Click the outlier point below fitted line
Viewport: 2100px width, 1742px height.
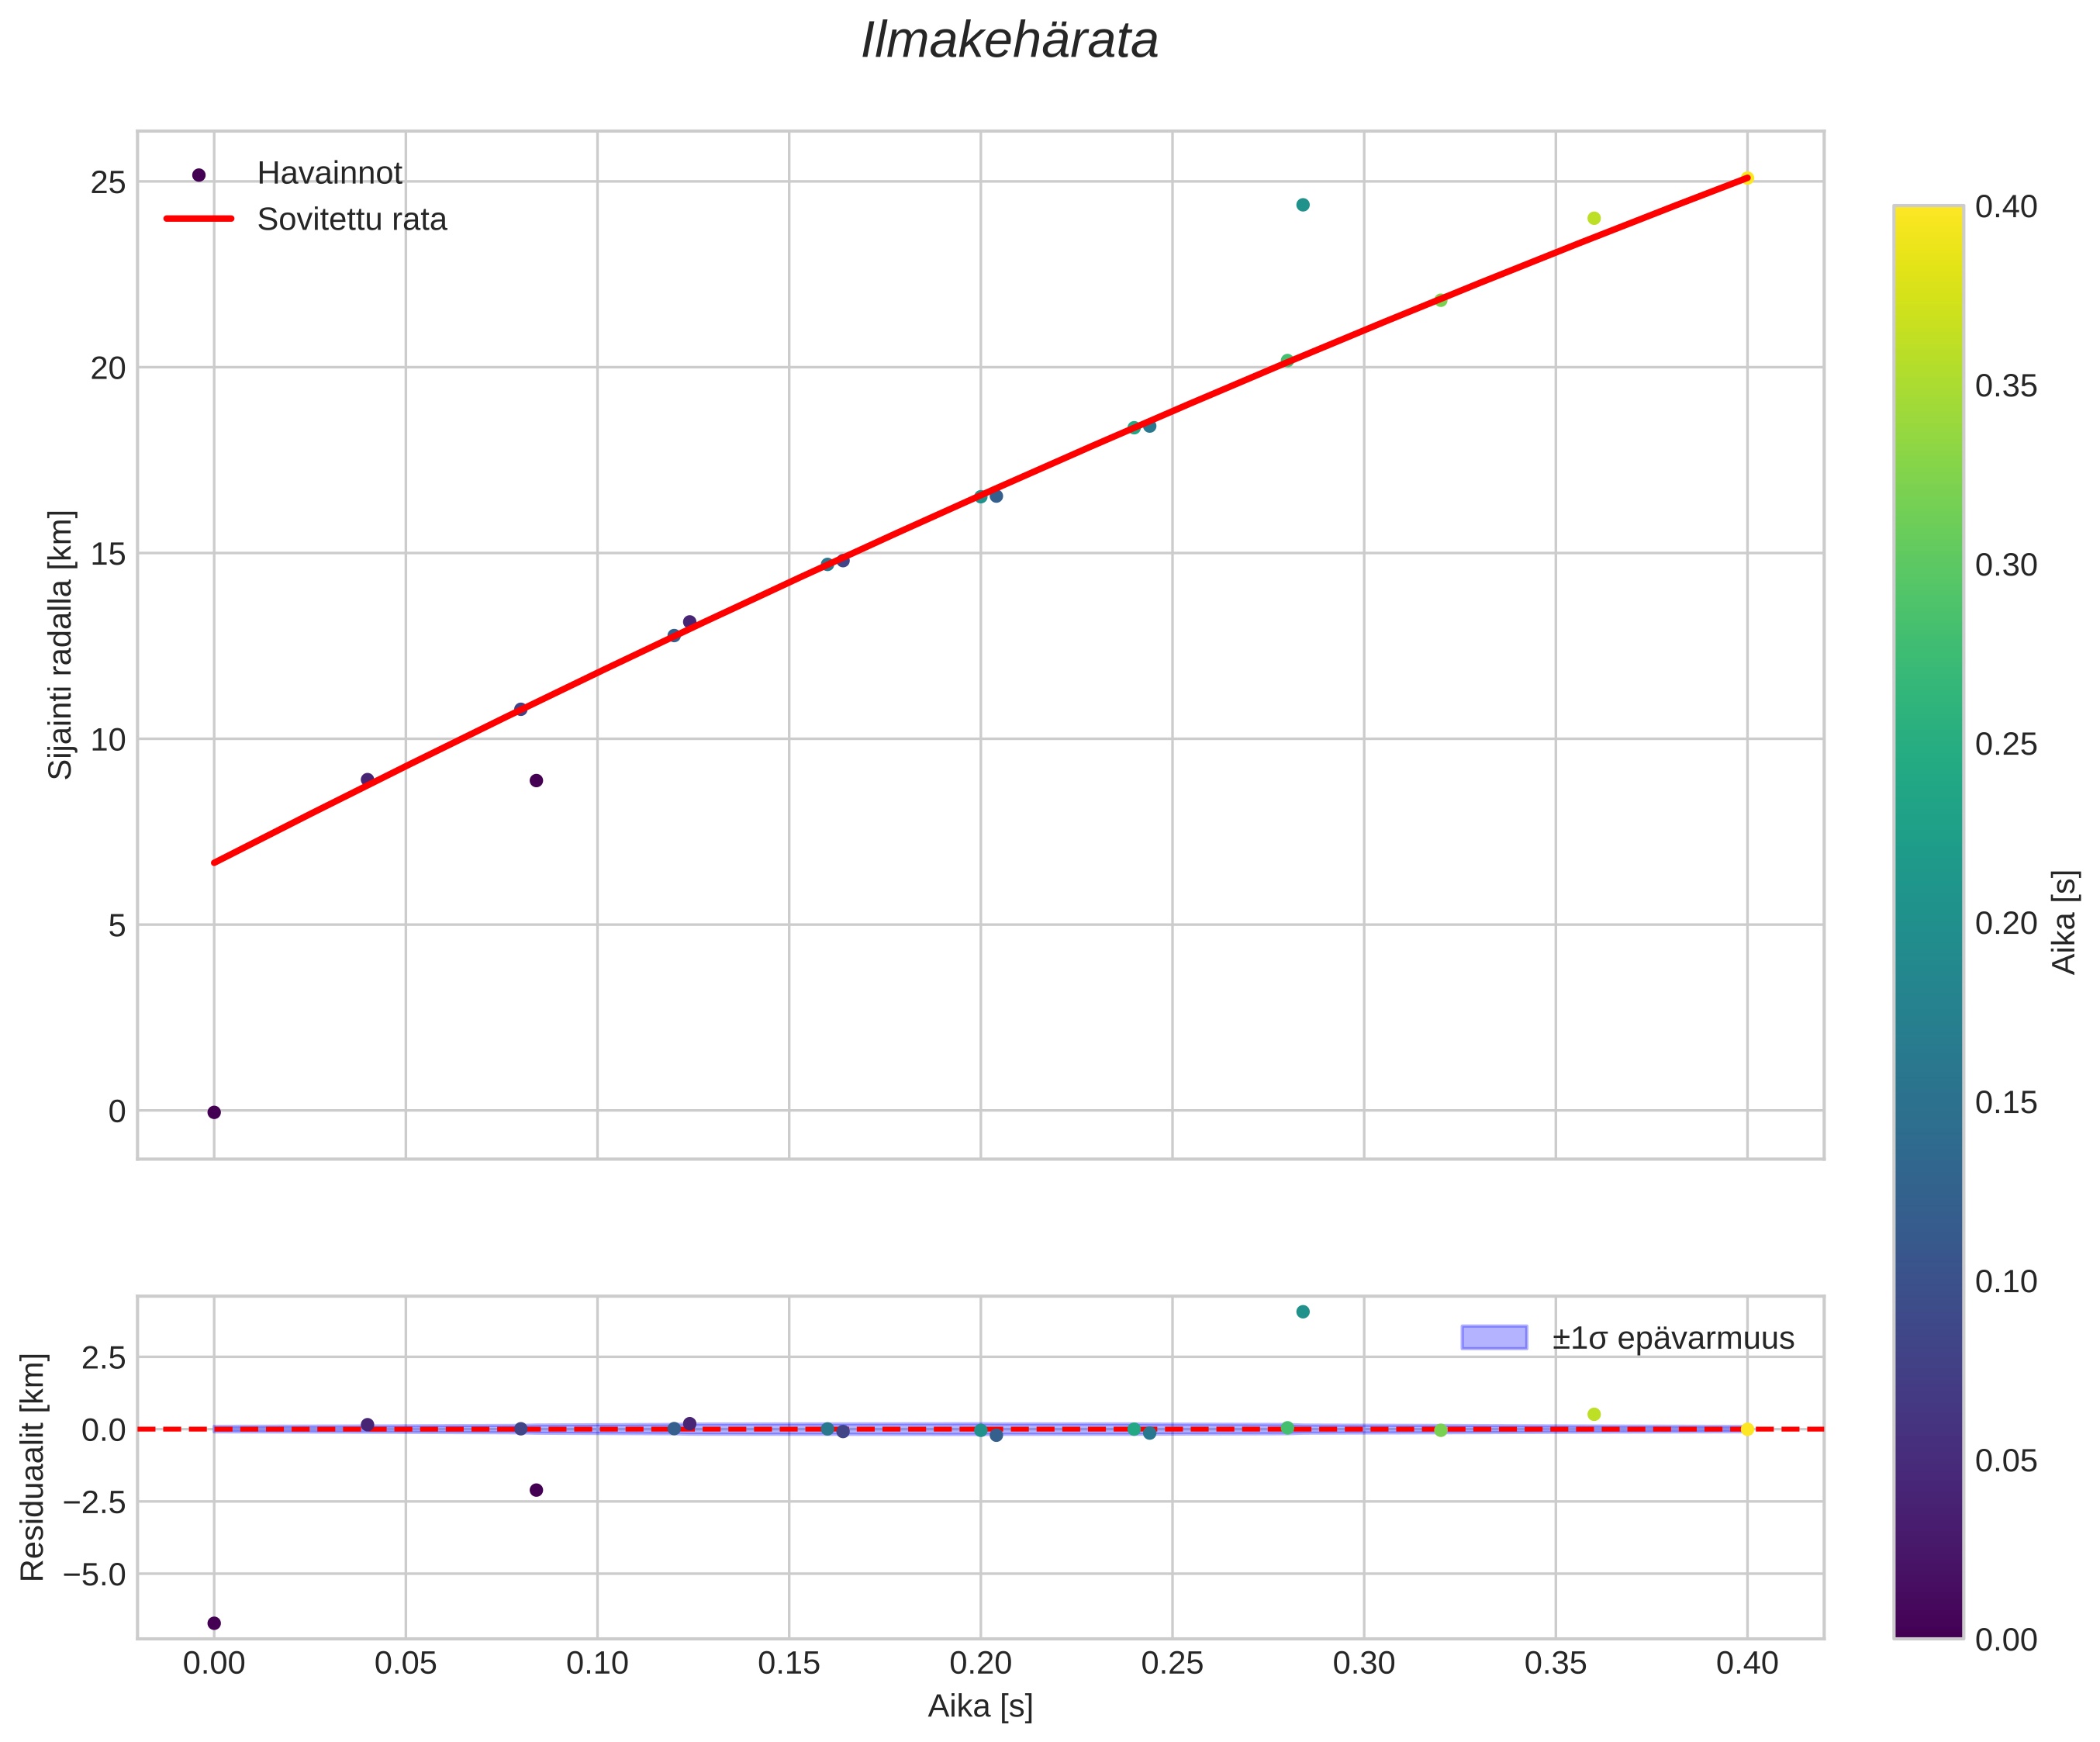pos(536,780)
